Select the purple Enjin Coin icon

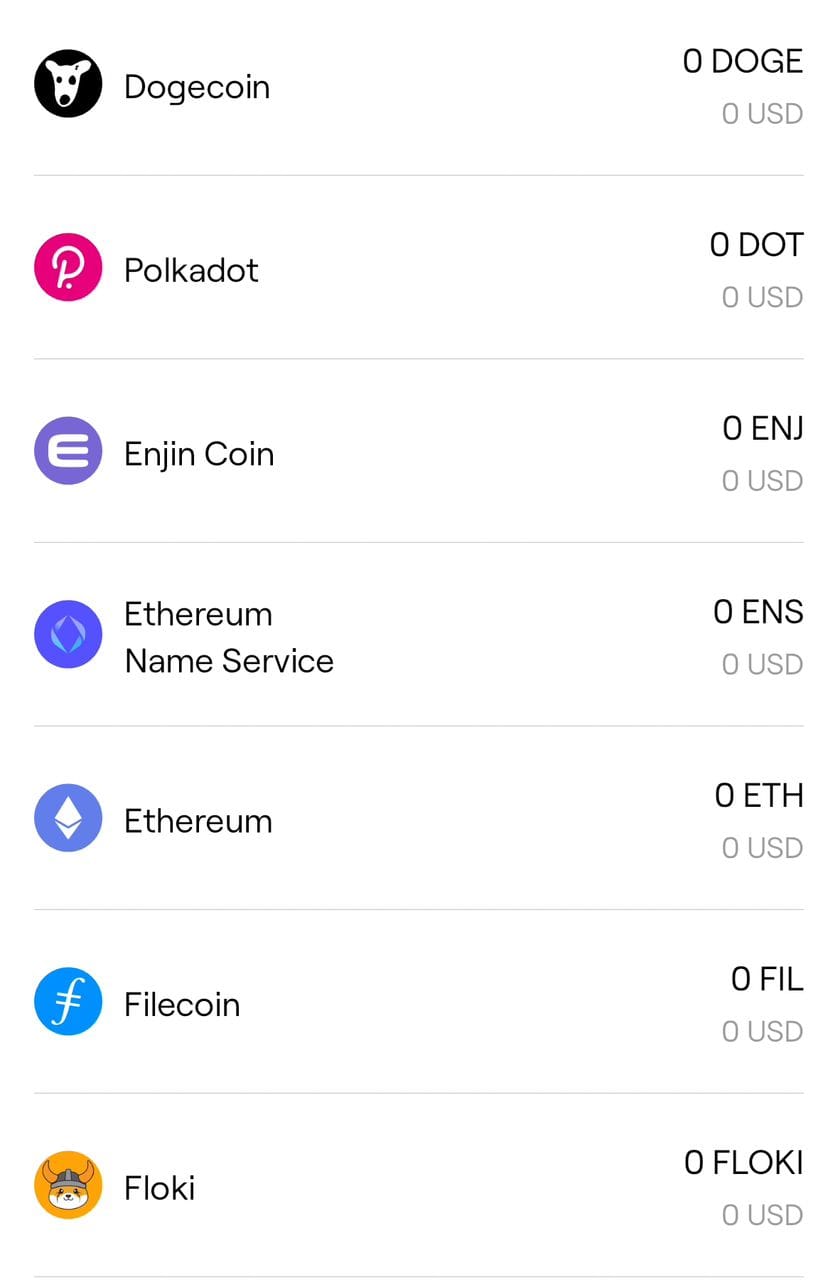[x=68, y=451]
